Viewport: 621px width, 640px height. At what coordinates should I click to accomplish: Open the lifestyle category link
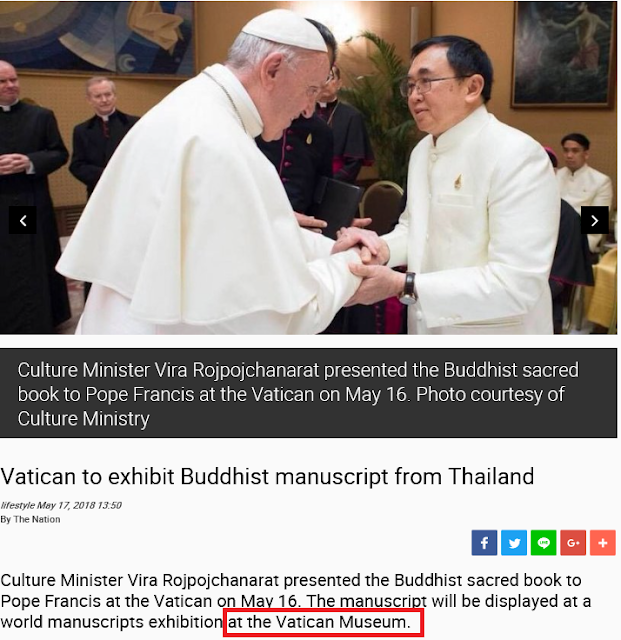coord(18,505)
